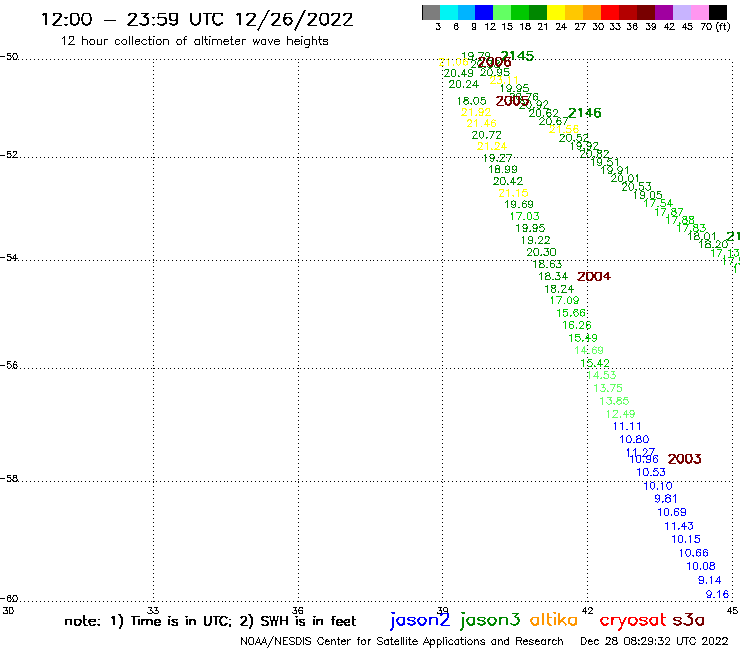The width and height of the screenshot is (740, 650).
Task: Click the wave height value 21.92
Action: pos(476,112)
